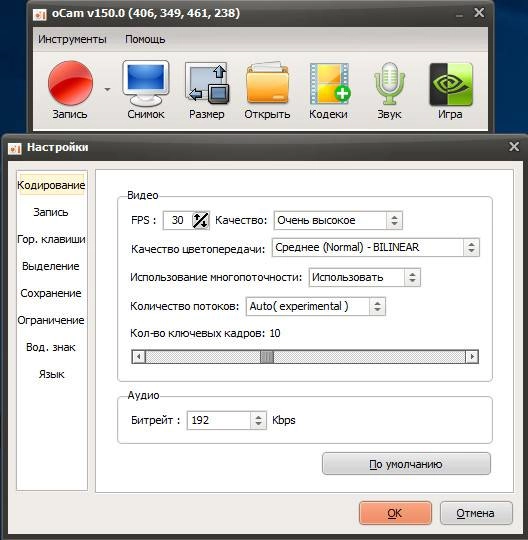Open the Язык settings tab

(51, 374)
